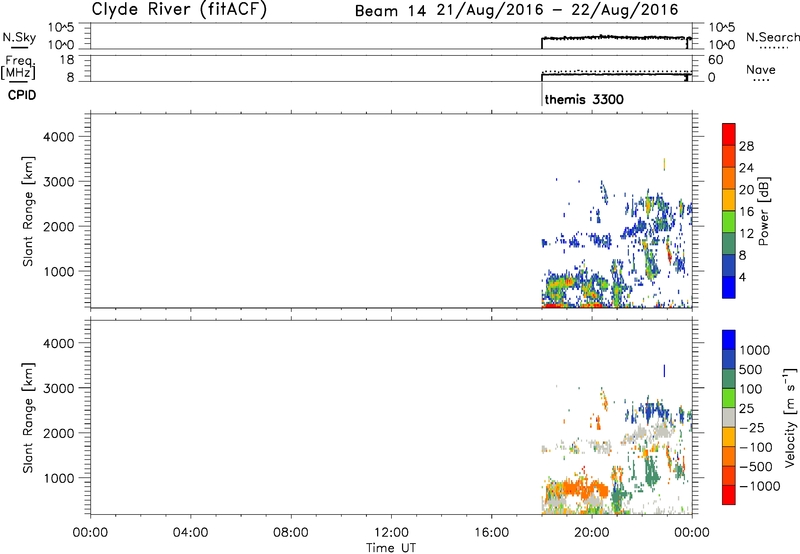Click the 'Slant Range [km]' label of power panel
This screenshot has height=554, width=800.
click(x=28, y=211)
